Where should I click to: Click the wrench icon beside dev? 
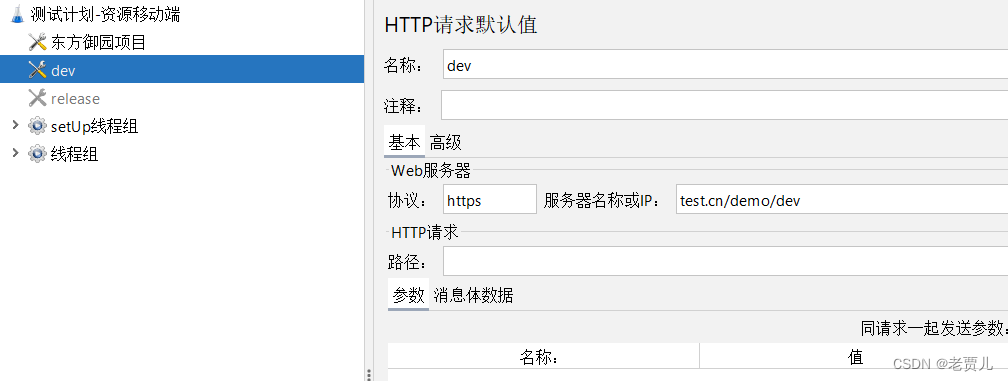[x=37, y=70]
